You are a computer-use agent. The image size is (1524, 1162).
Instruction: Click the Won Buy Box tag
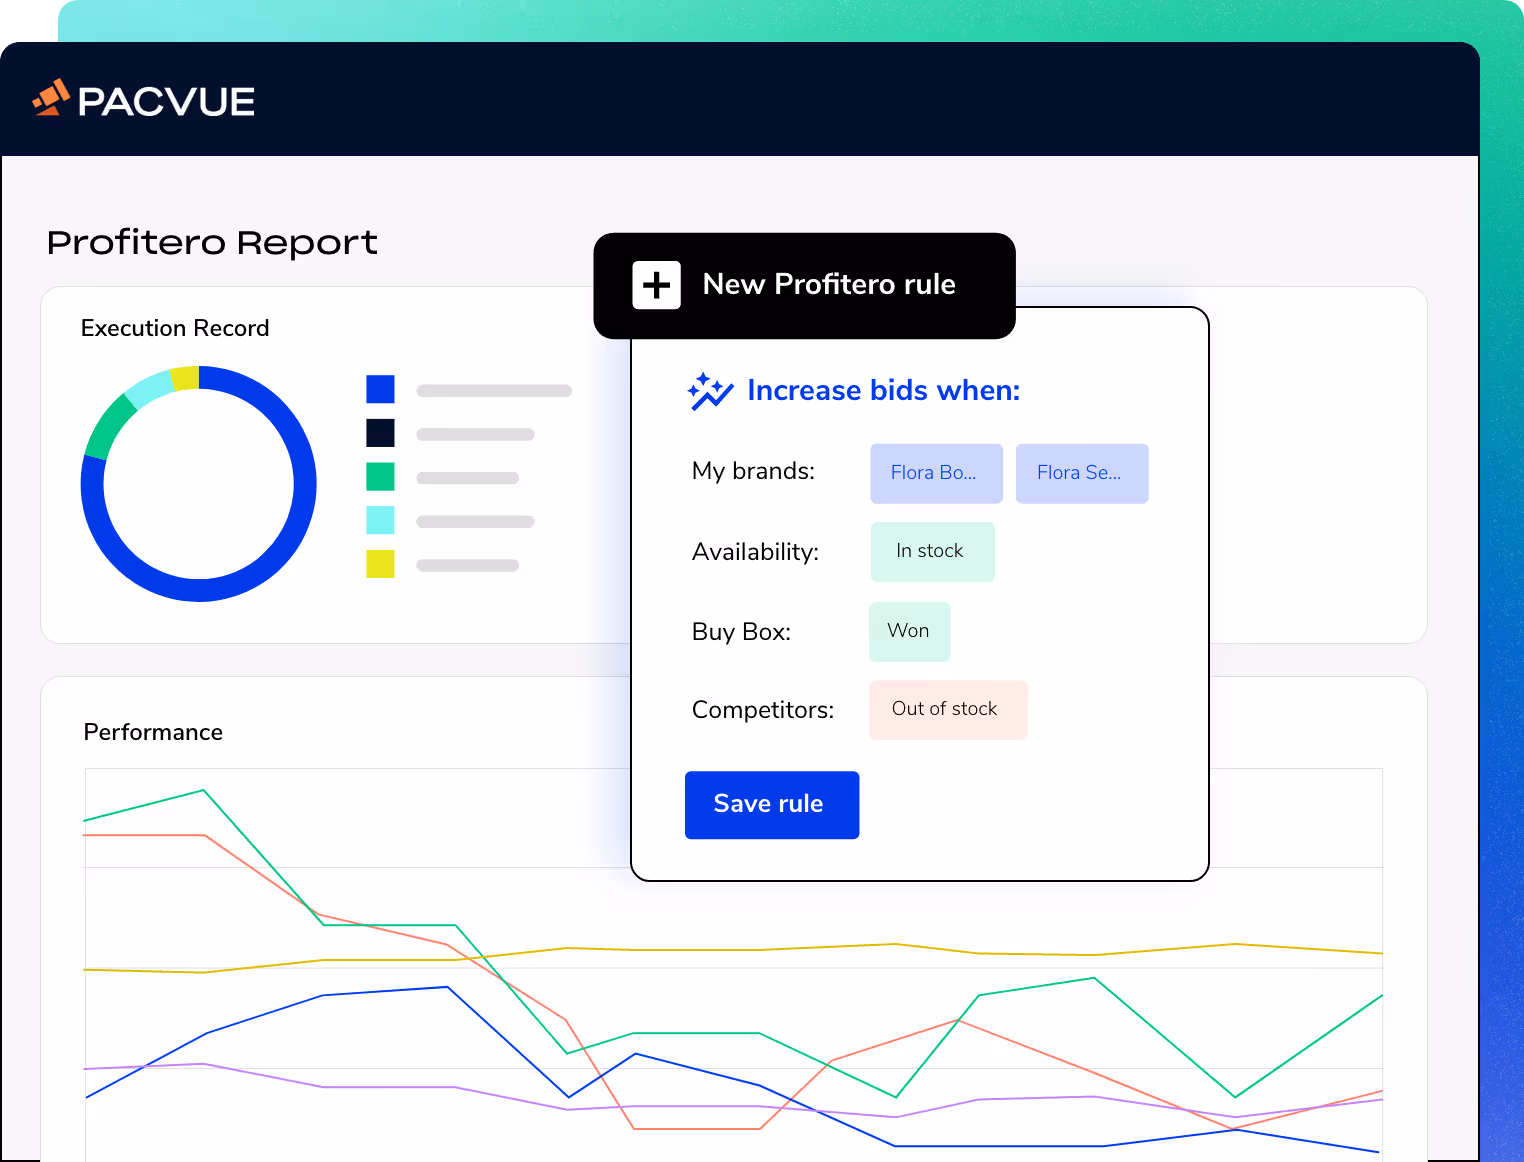[909, 631]
